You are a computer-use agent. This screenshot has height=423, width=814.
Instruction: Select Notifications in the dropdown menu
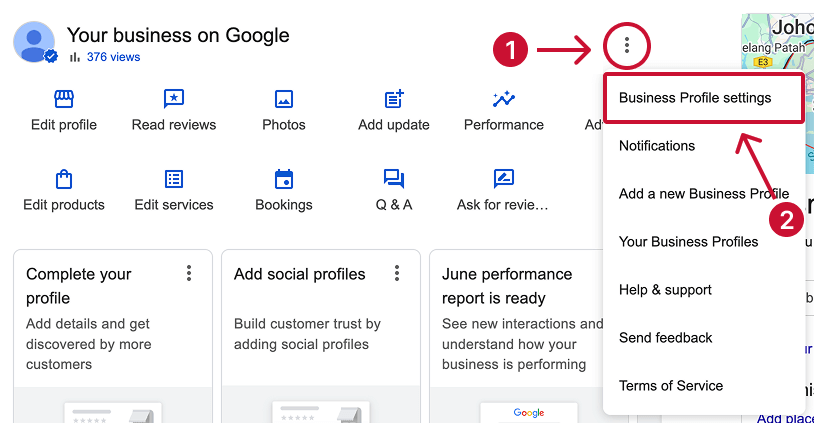[x=704, y=146]
